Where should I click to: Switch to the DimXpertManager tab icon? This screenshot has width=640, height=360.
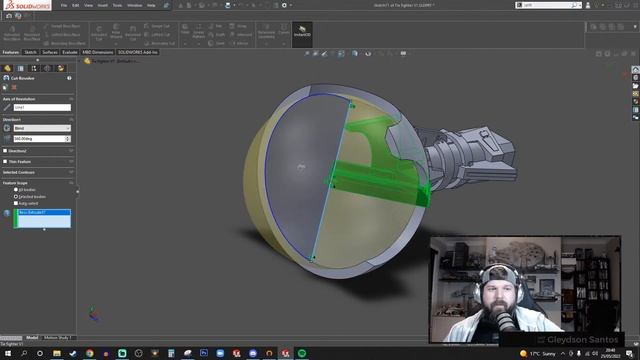(47, 68)
